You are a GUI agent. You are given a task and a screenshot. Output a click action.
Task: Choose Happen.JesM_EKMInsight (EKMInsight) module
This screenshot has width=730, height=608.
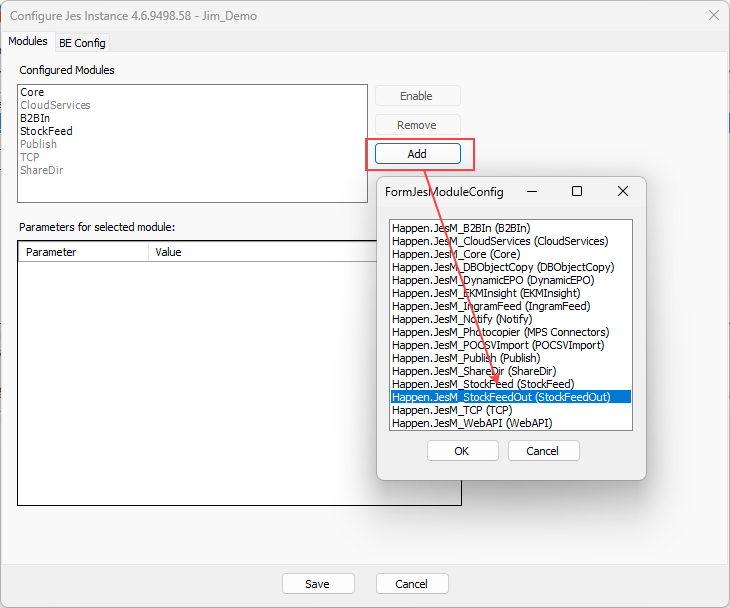pyautogui.click(x=511, y=293)
